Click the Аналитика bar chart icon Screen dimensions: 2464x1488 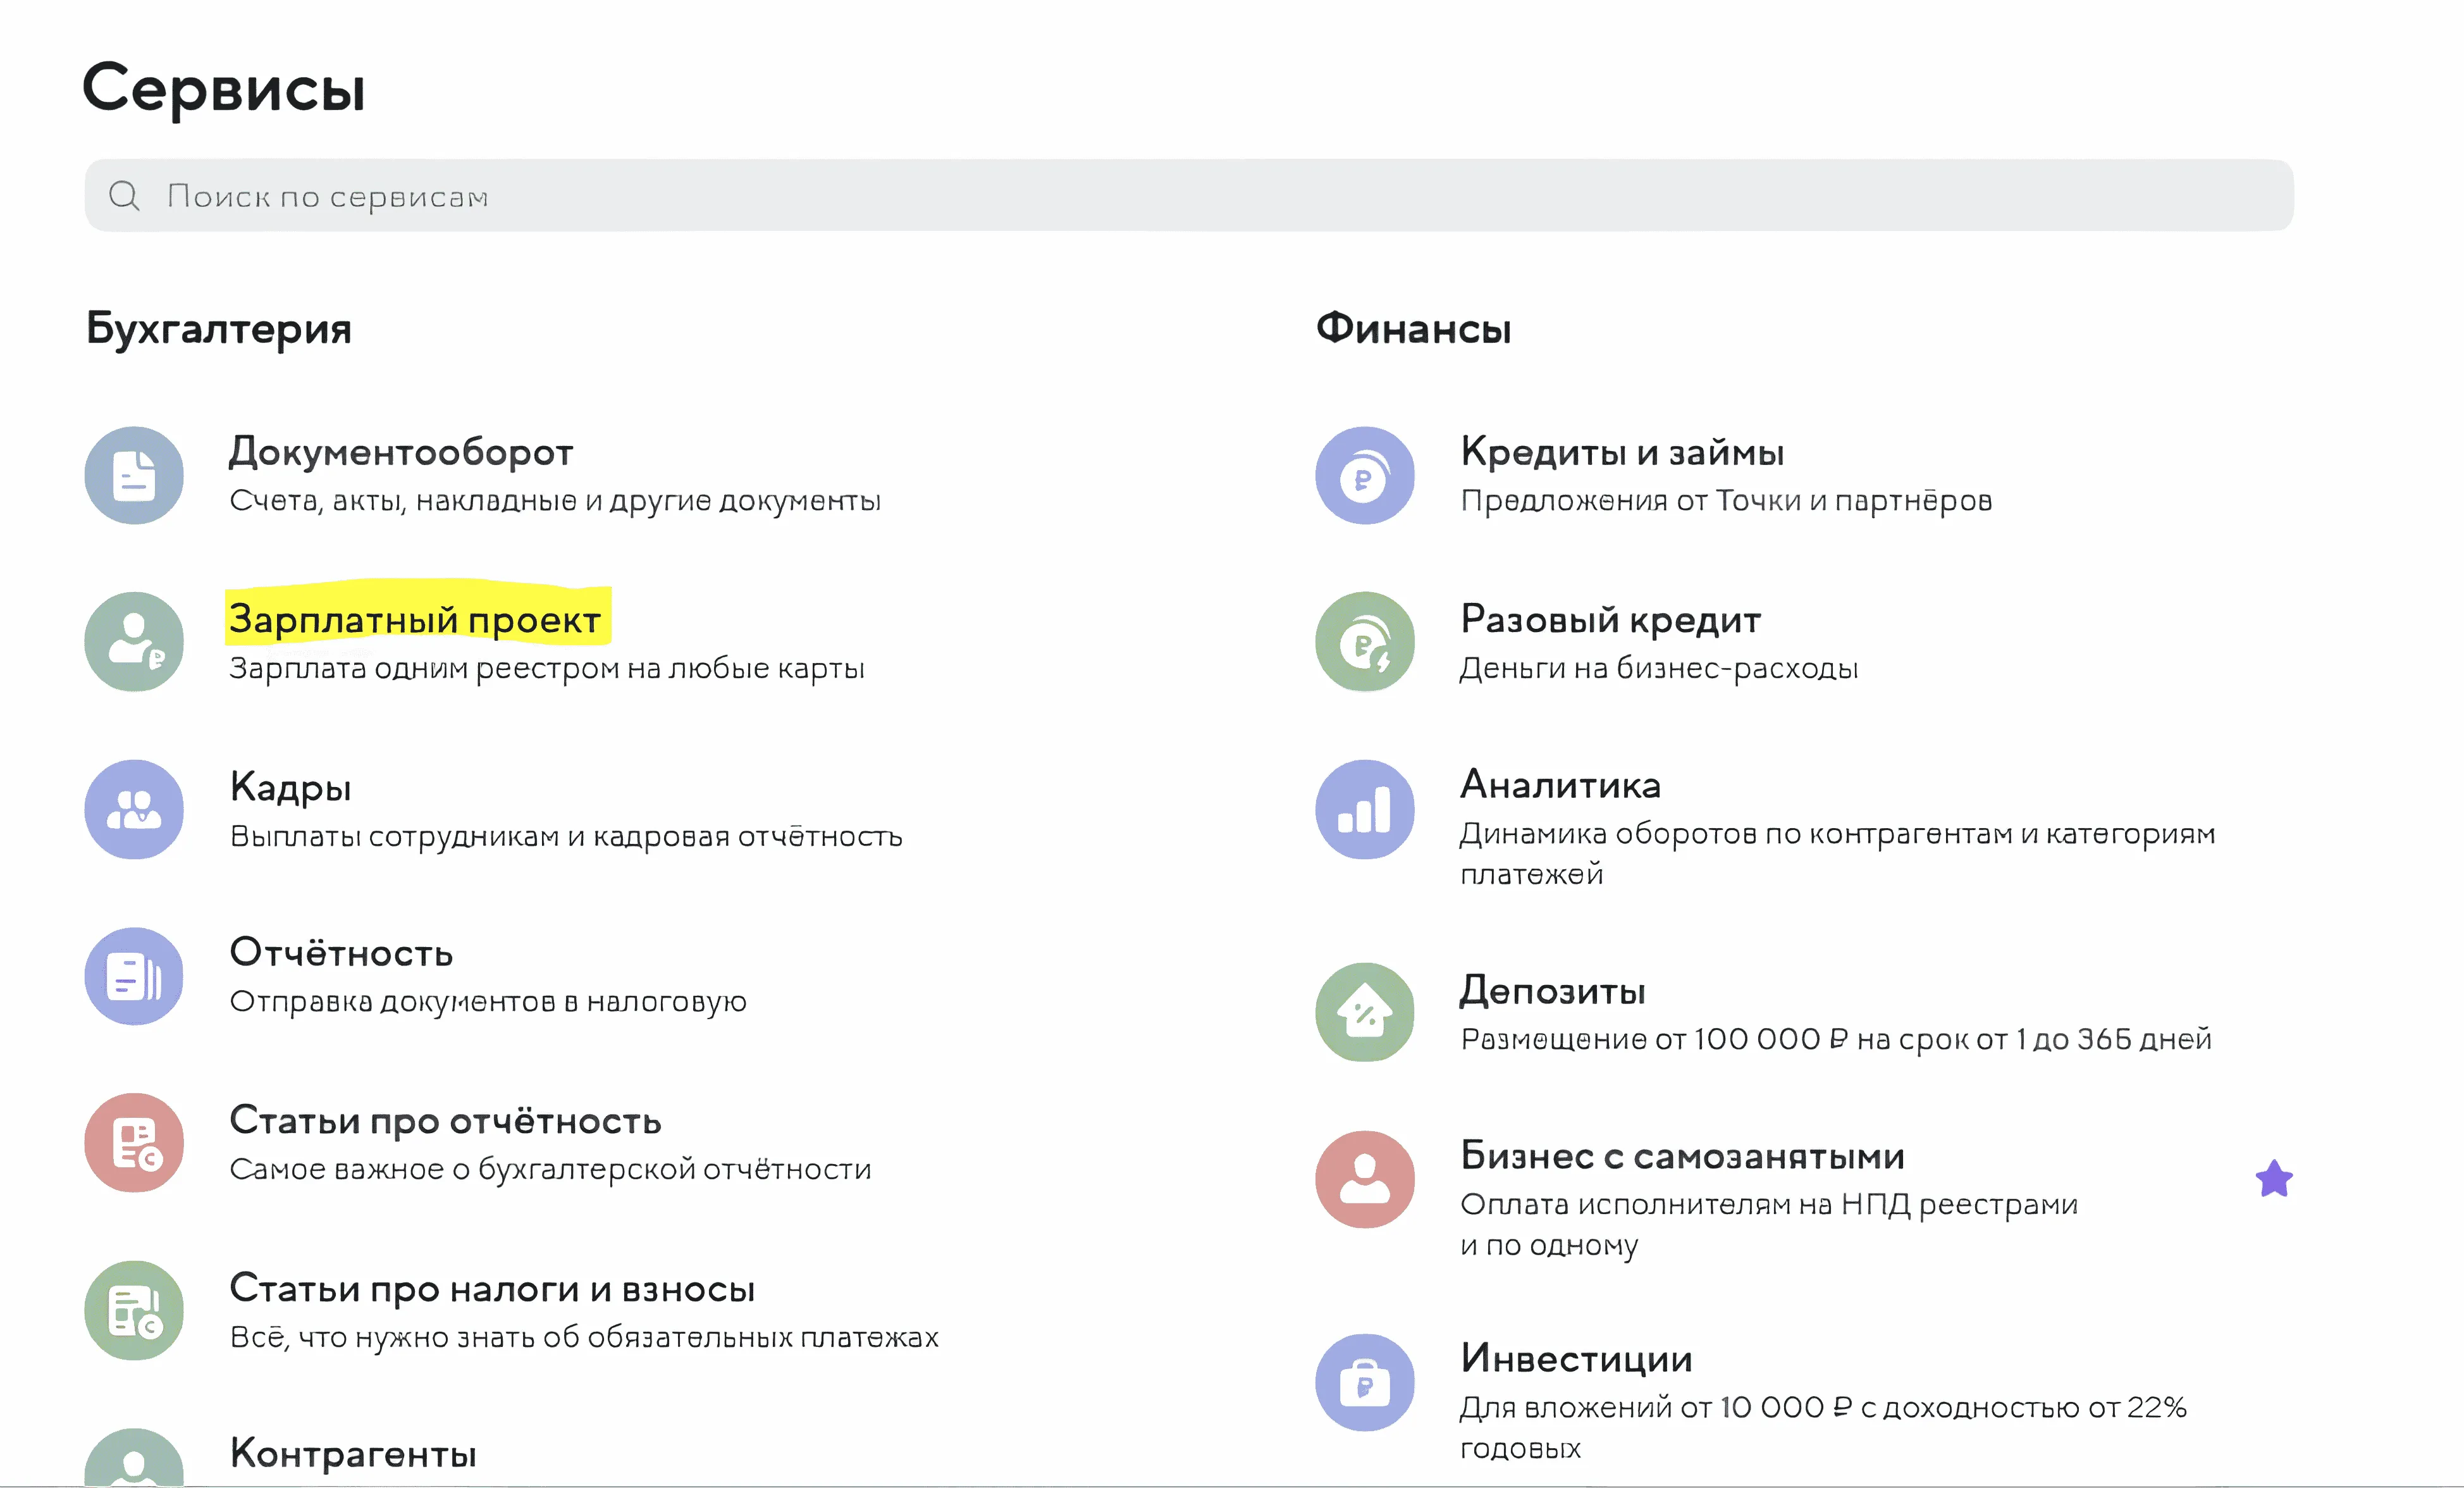coord(1364,809)
